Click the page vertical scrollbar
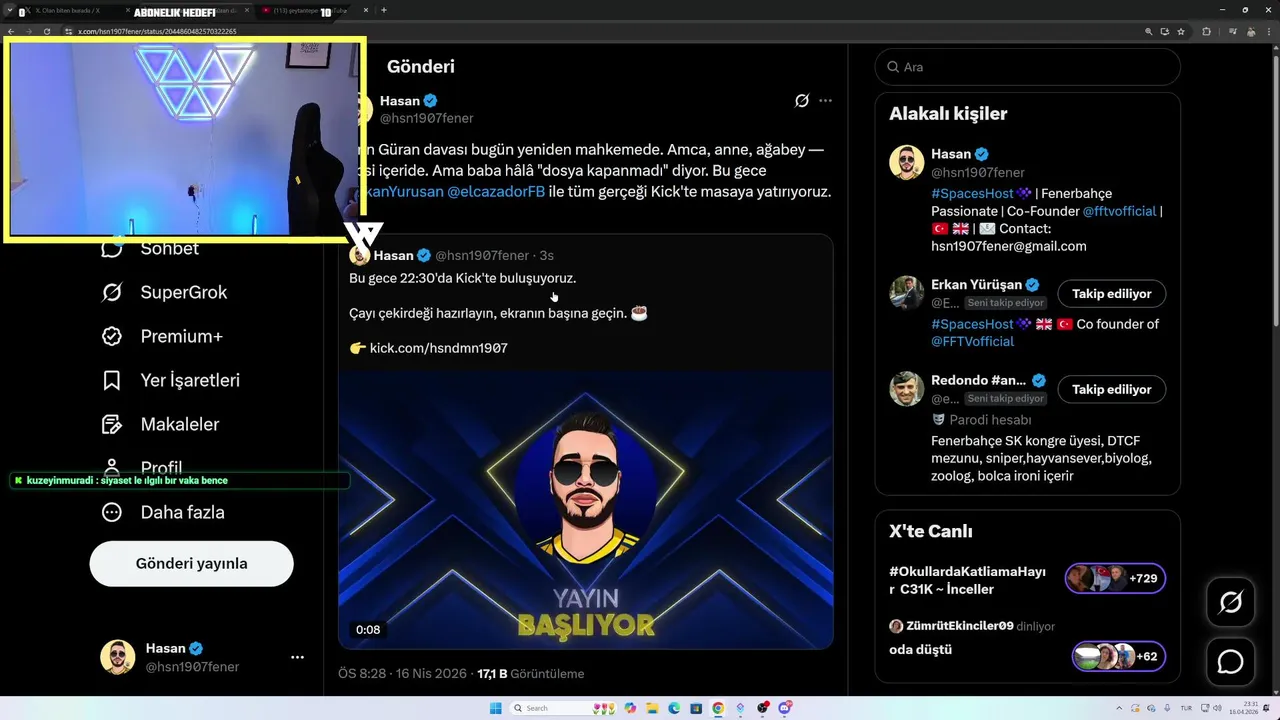Viewport: 1280px width, 720px height. click(1275, 190)
